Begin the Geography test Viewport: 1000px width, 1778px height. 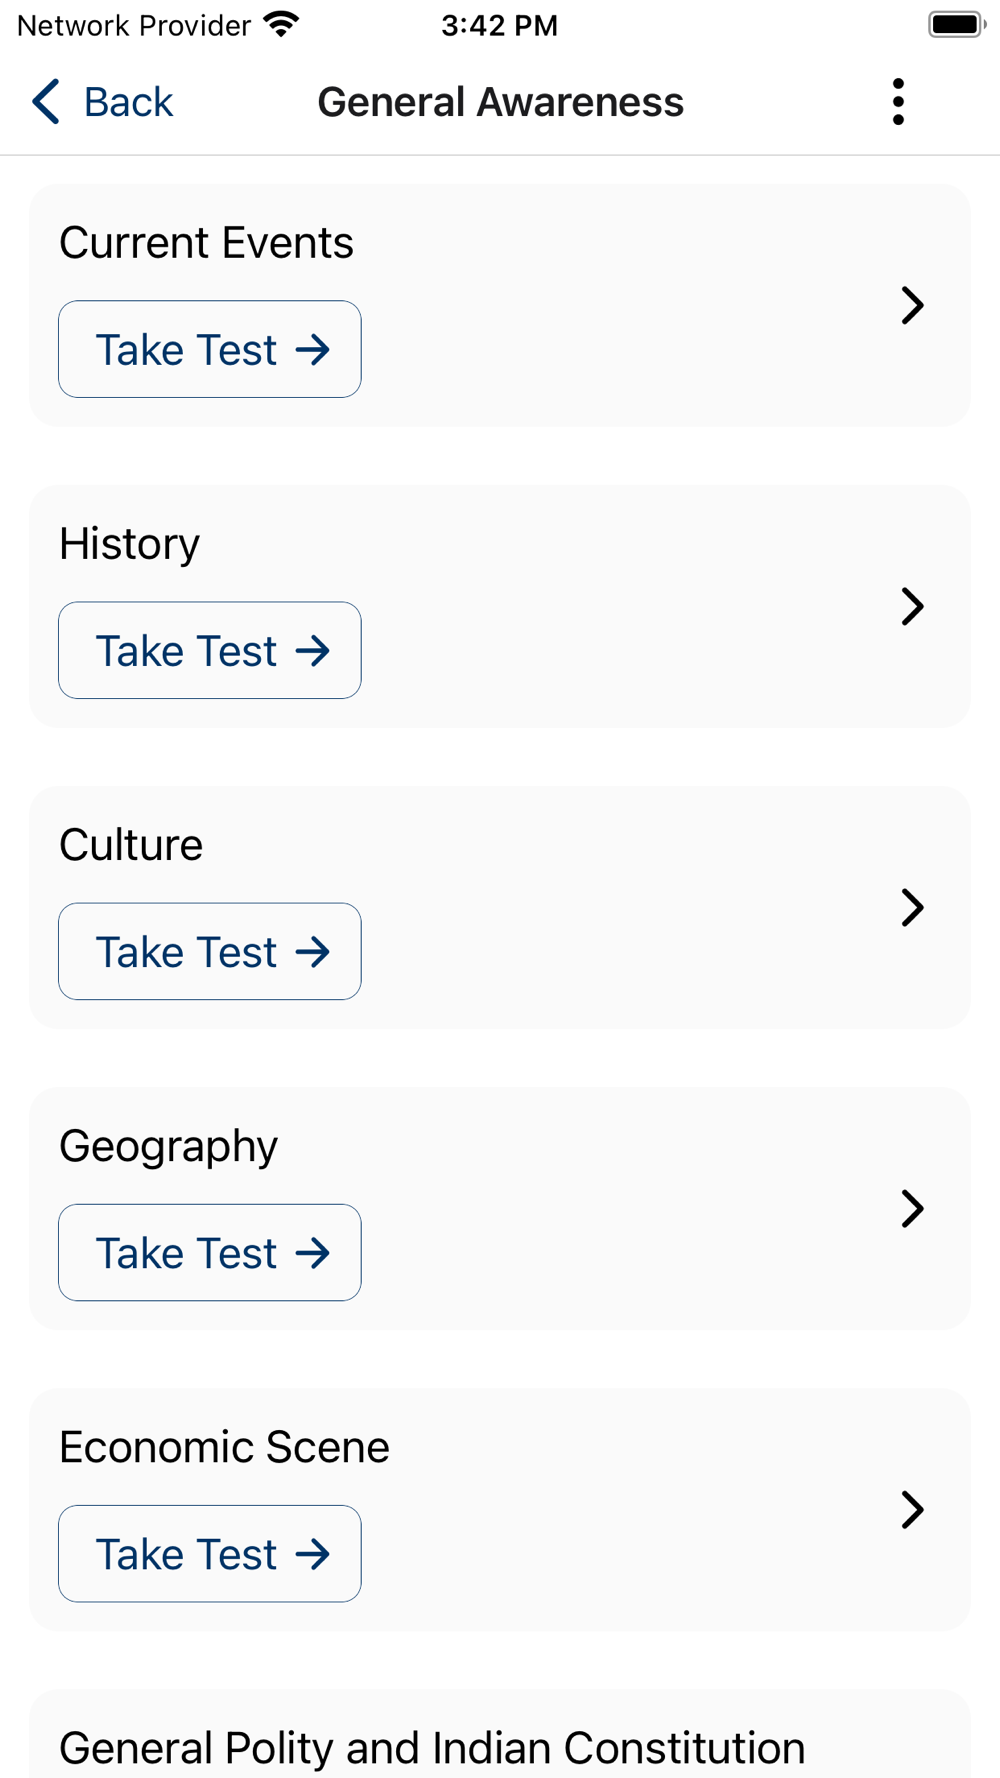210,1252
